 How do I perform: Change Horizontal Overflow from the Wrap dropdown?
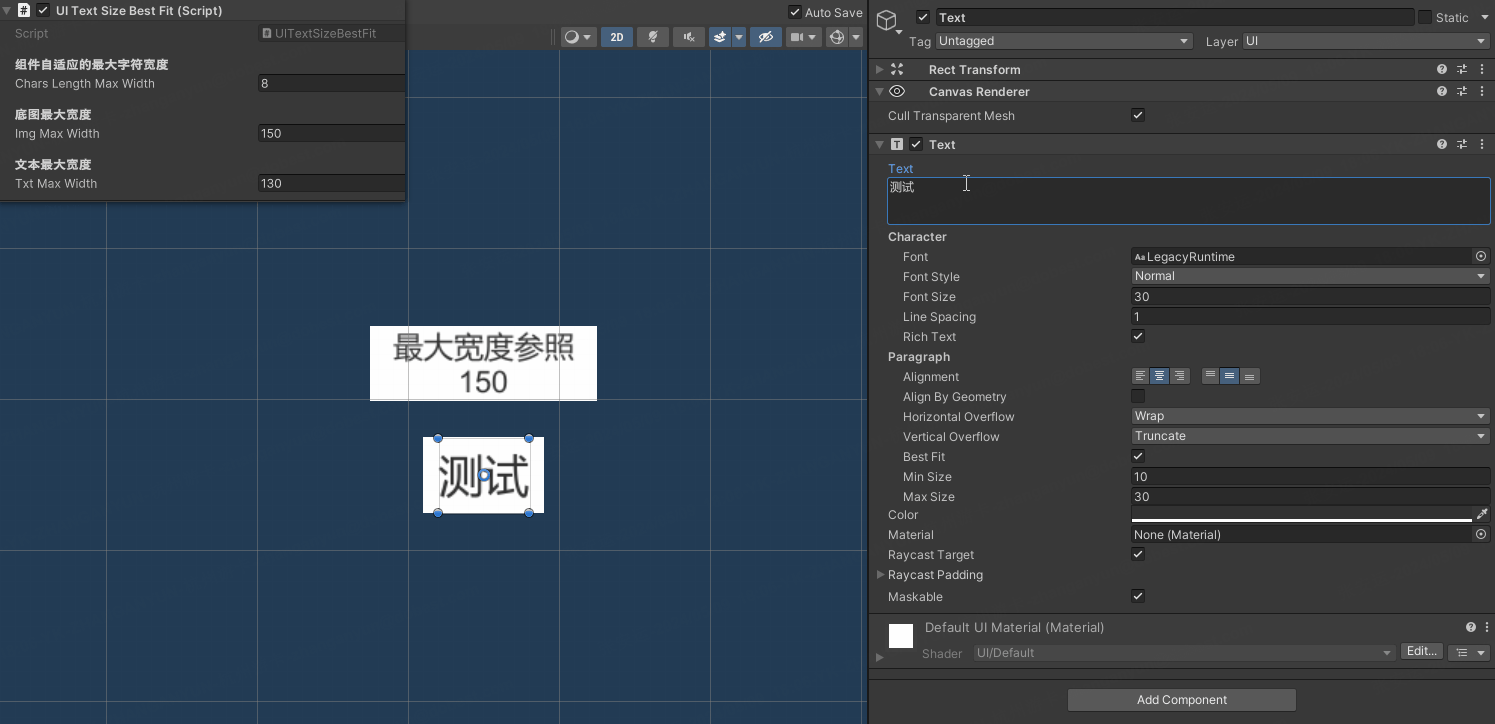point(1310,416)
